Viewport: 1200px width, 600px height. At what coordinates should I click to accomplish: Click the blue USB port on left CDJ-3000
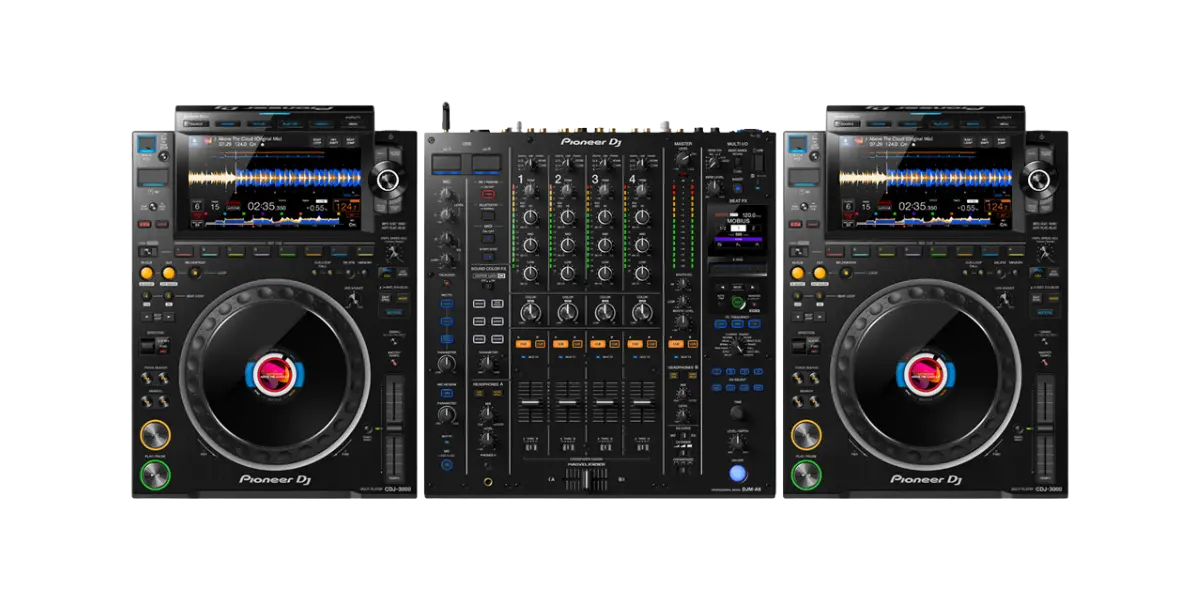click(146, 143)
